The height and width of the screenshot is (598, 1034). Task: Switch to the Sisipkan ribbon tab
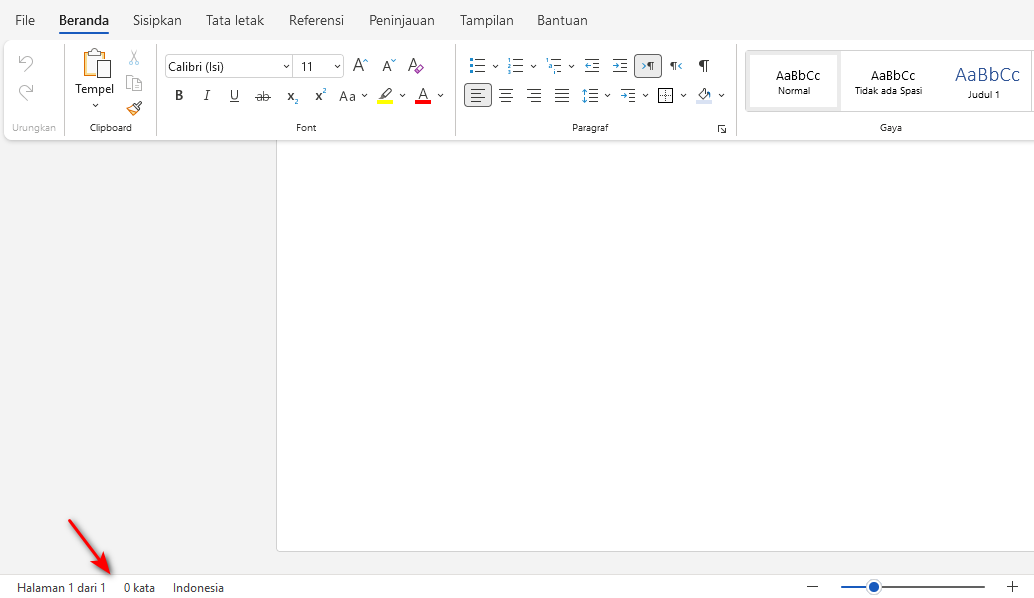156,20
